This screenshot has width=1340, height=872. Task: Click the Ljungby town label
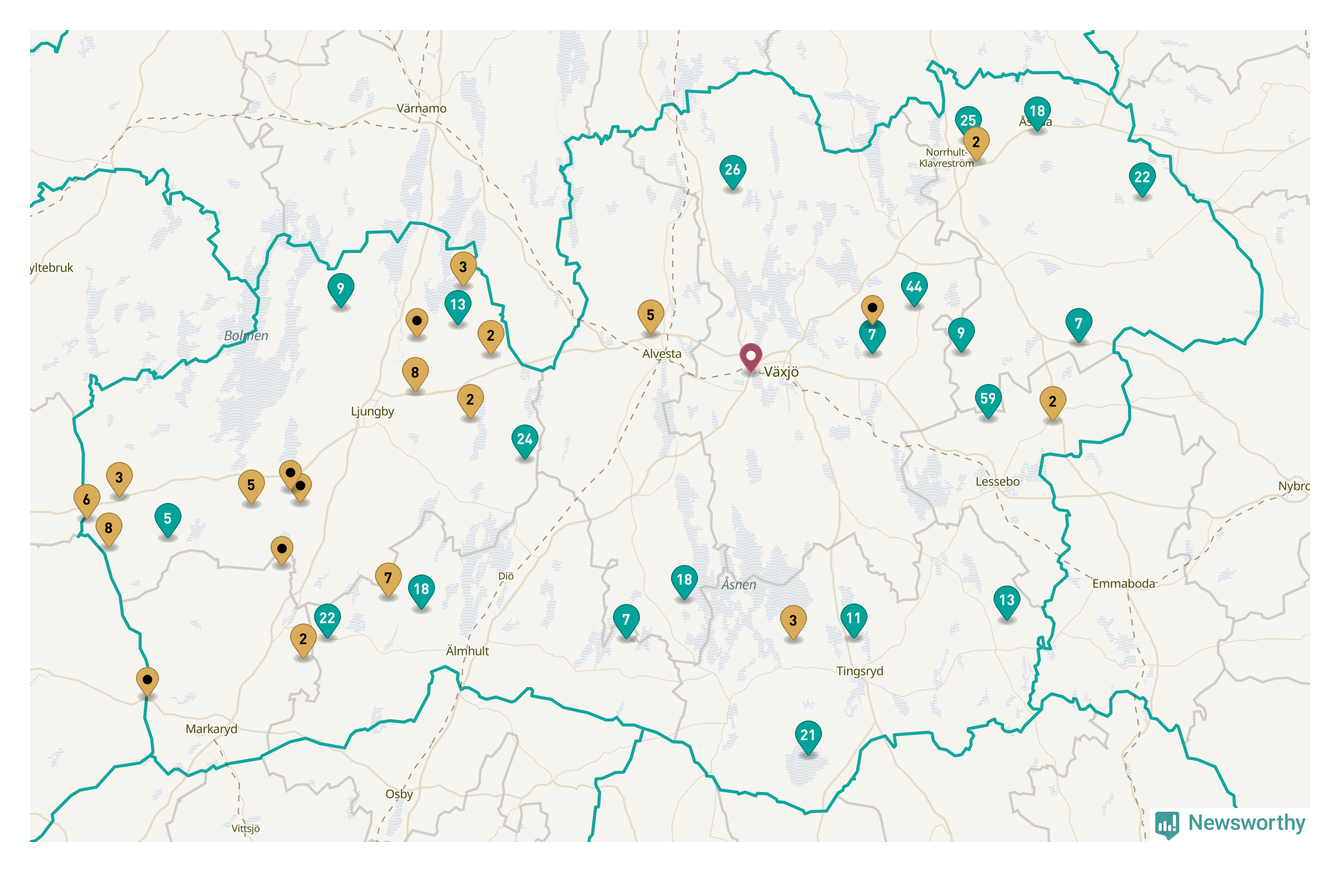click(372, 411)
